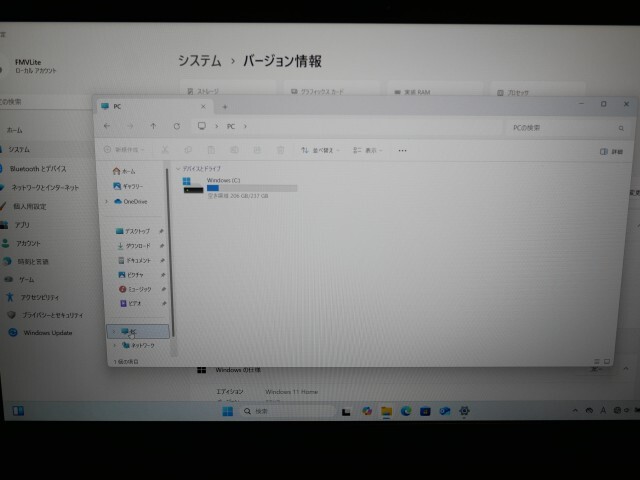This screenshot has height=480, width=640.
Task: Click the Copy icon in Explorer toolbar
Action: [188, 150]
